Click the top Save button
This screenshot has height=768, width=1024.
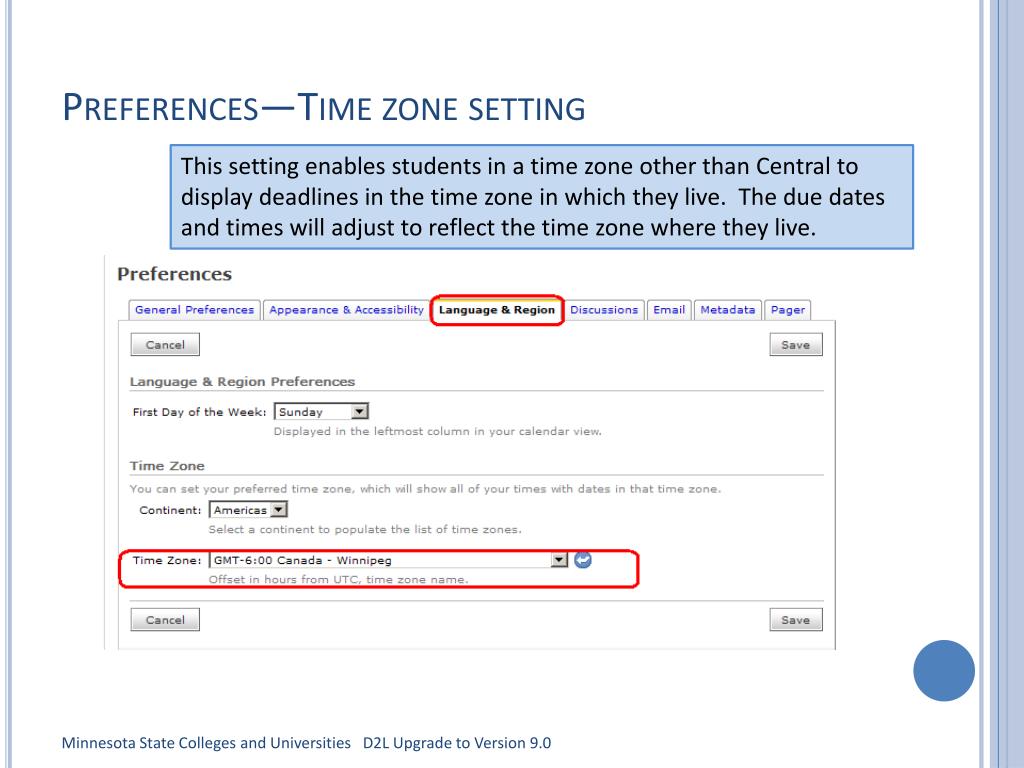click(x=795, y=345)
